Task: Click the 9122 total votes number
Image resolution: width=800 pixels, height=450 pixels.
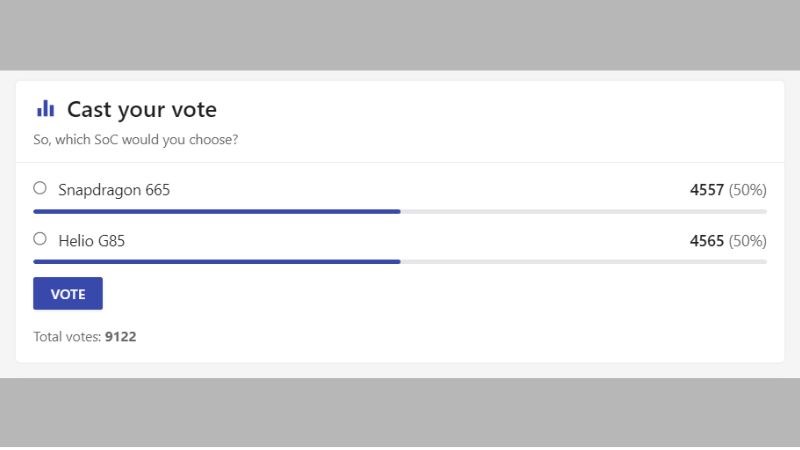Action: [x=121, y=337]
